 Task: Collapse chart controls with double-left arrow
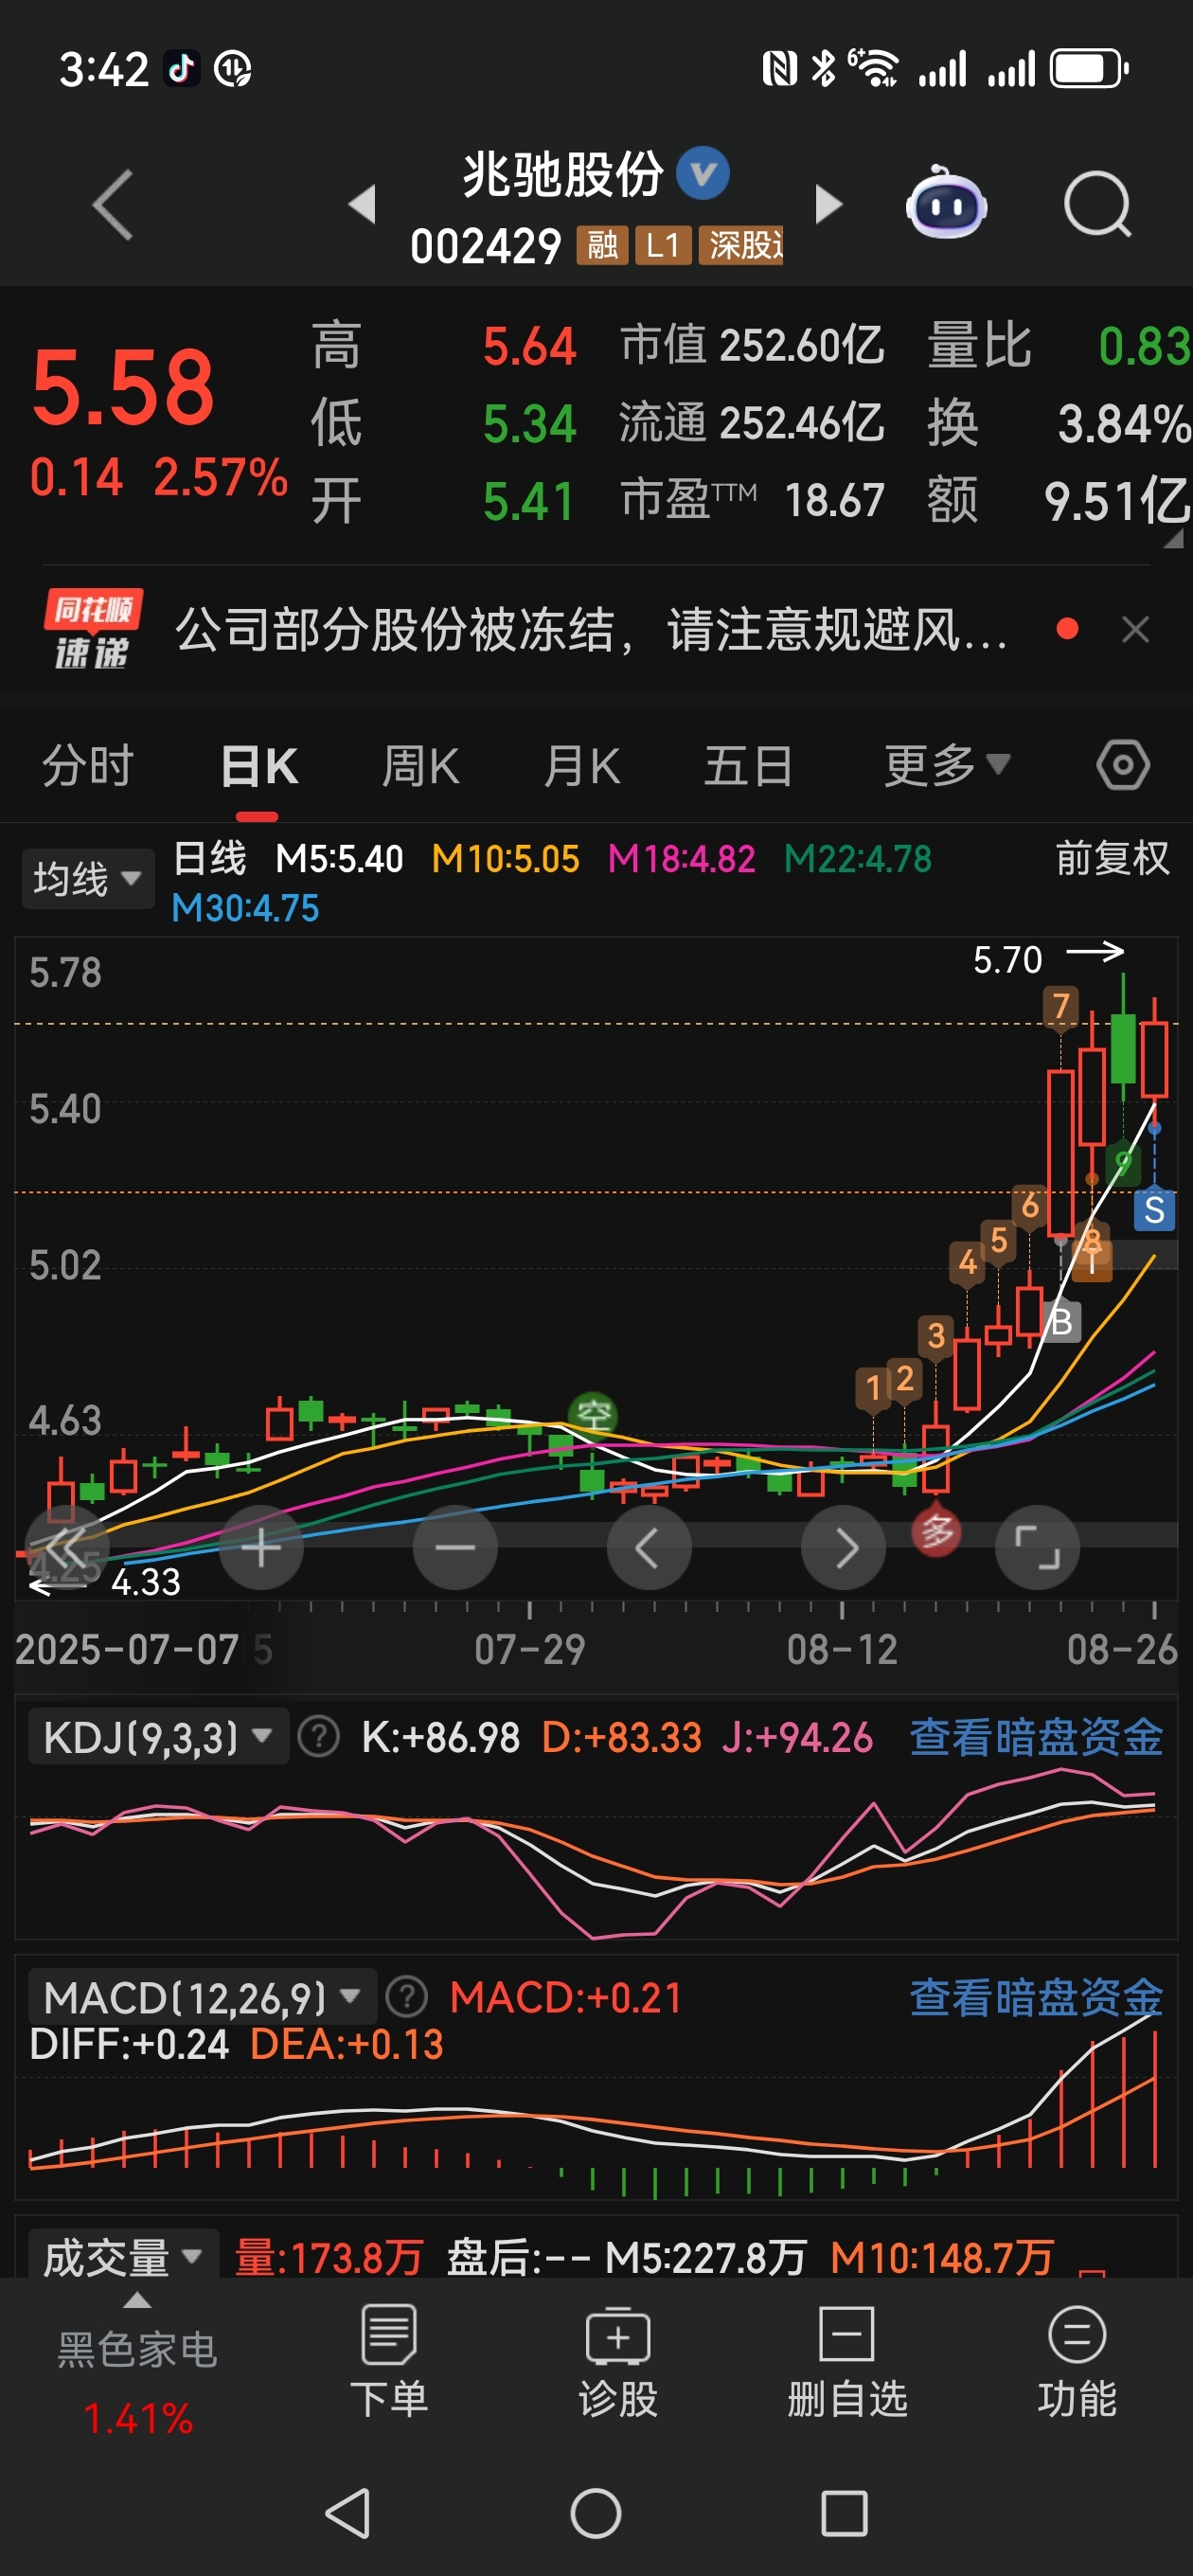tap(66, 1548)
